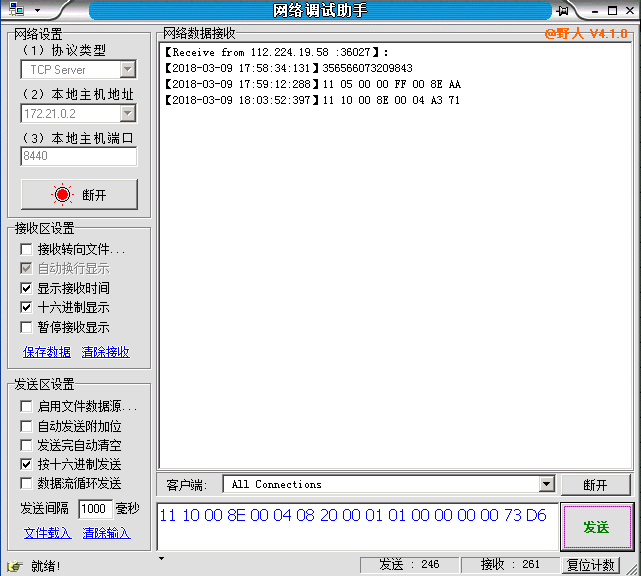Open the app system menu icon

16,9
